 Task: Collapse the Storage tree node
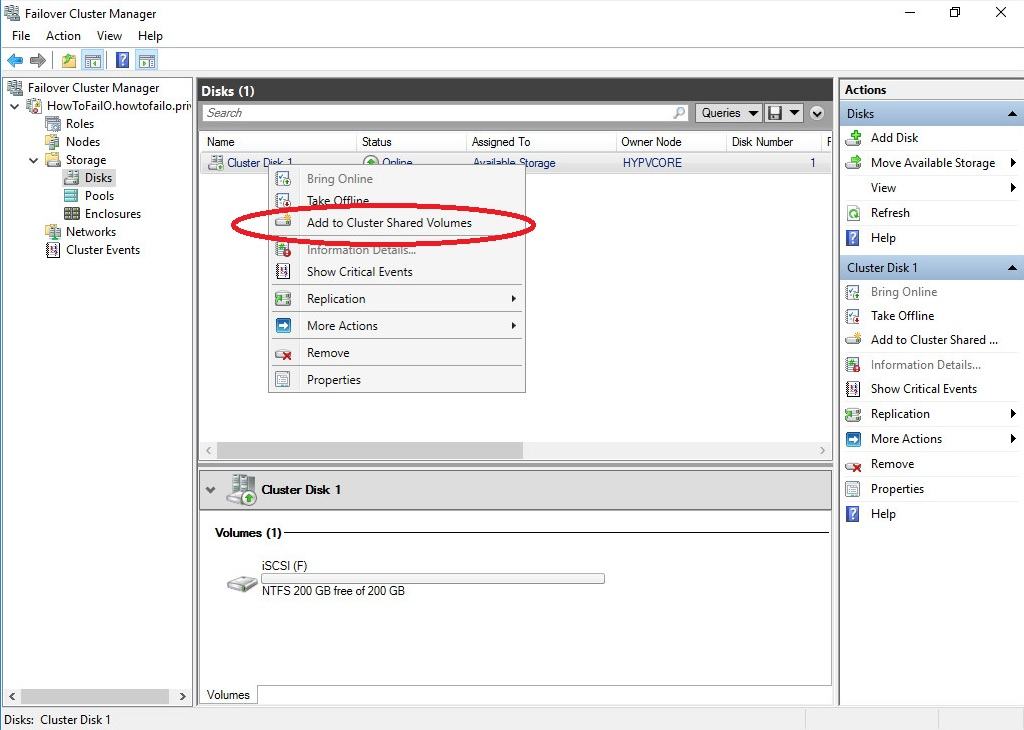[x=33, y=160]
